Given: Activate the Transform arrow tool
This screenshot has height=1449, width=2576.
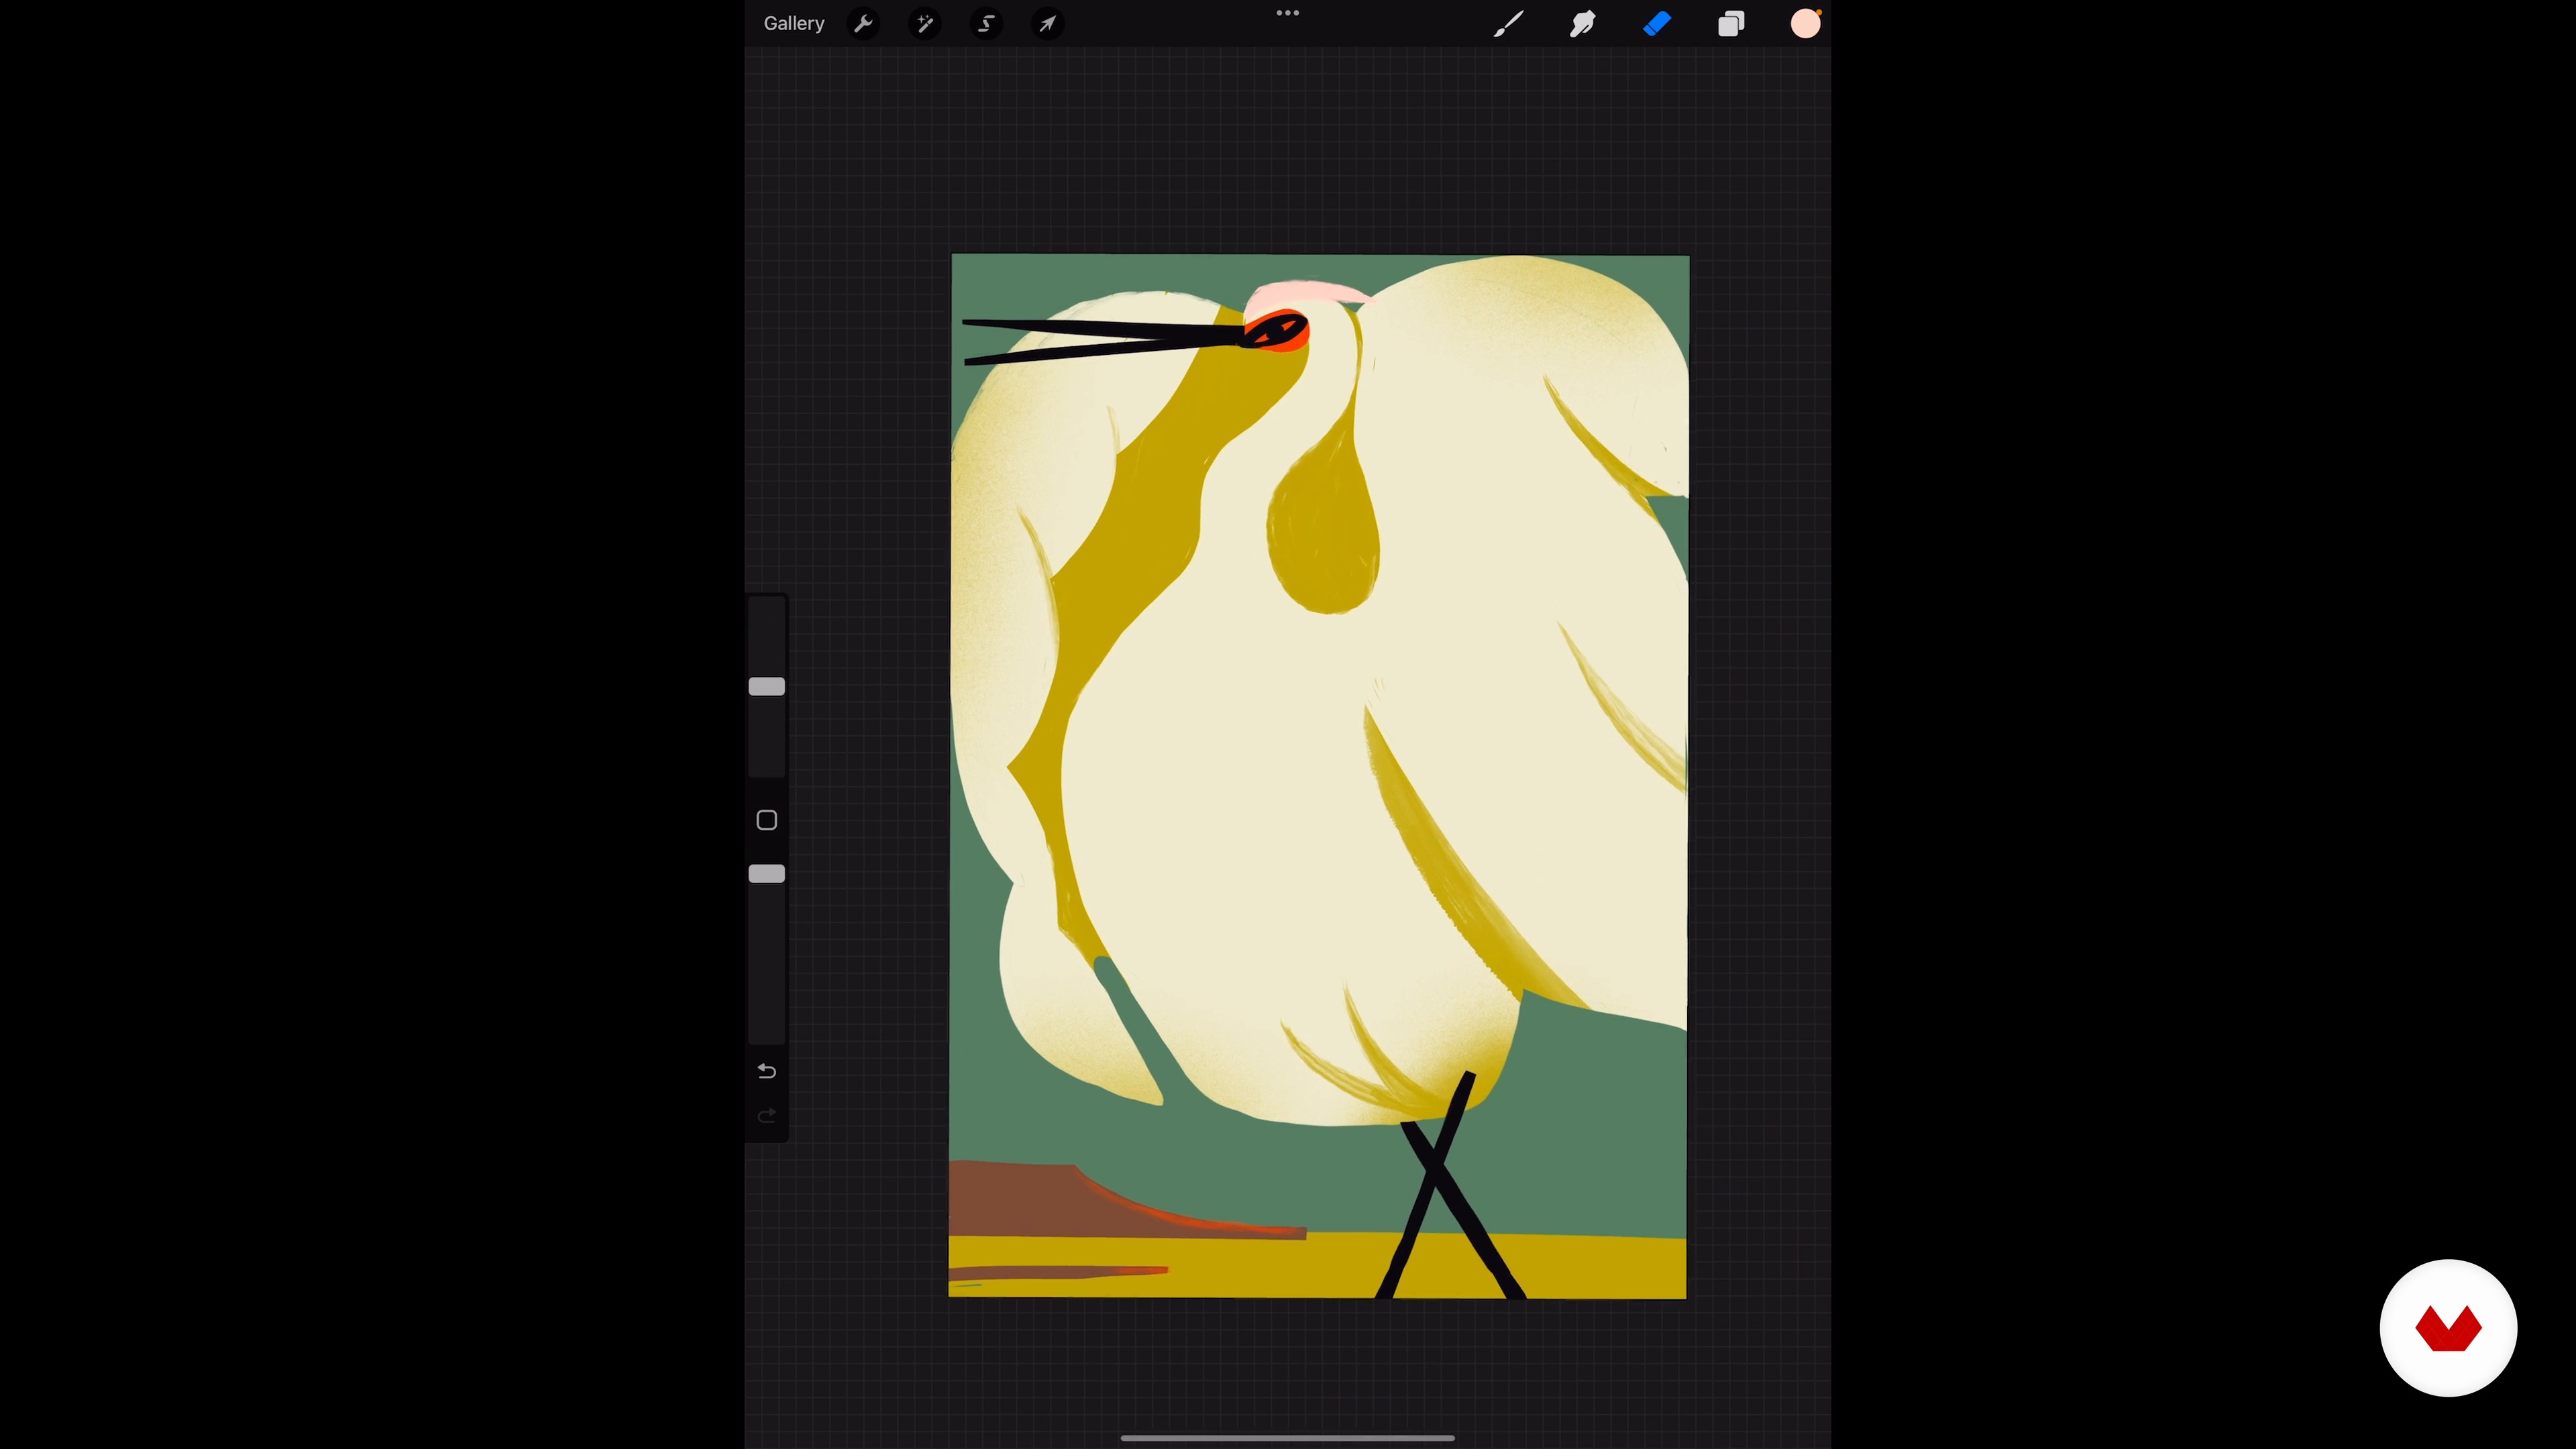Looking at the screenshot, I should coord(1047,24).
